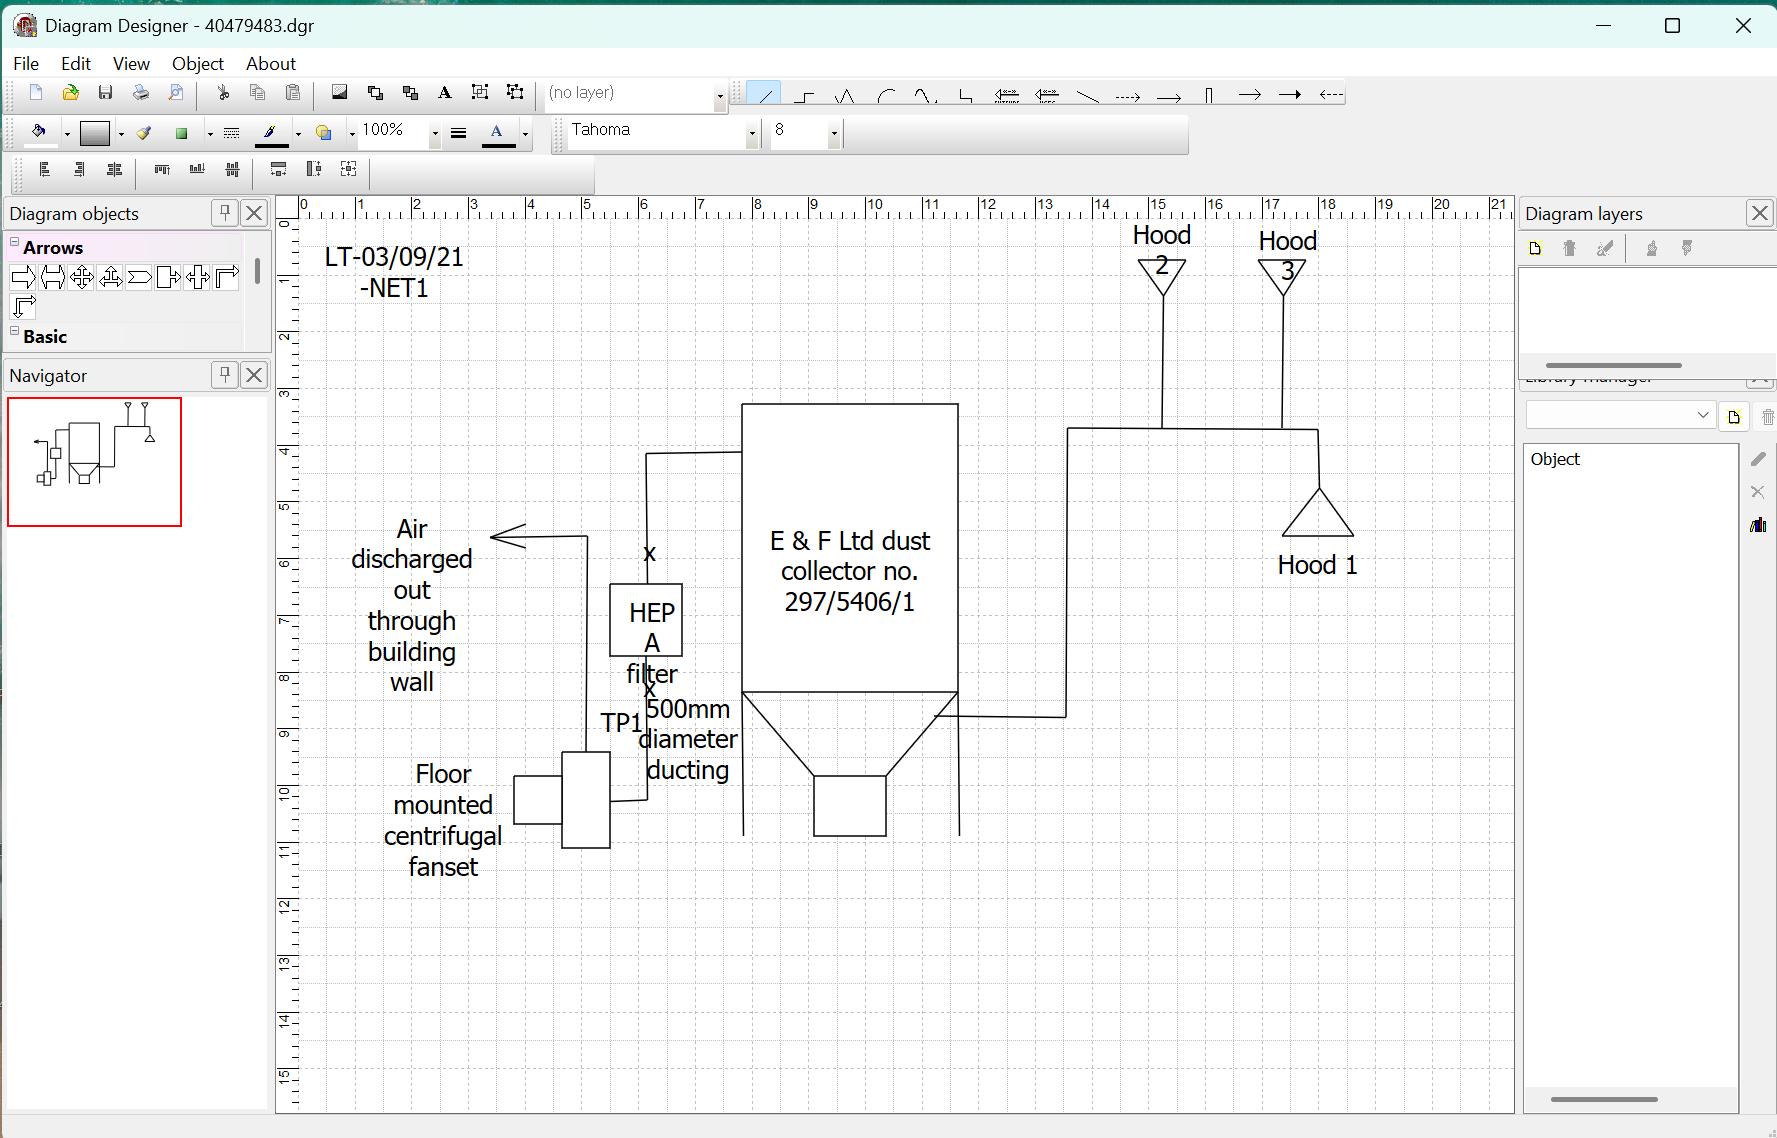1777x1138 pixels.
Task: Click the scissors Cut icon
Action: (223, 93)
